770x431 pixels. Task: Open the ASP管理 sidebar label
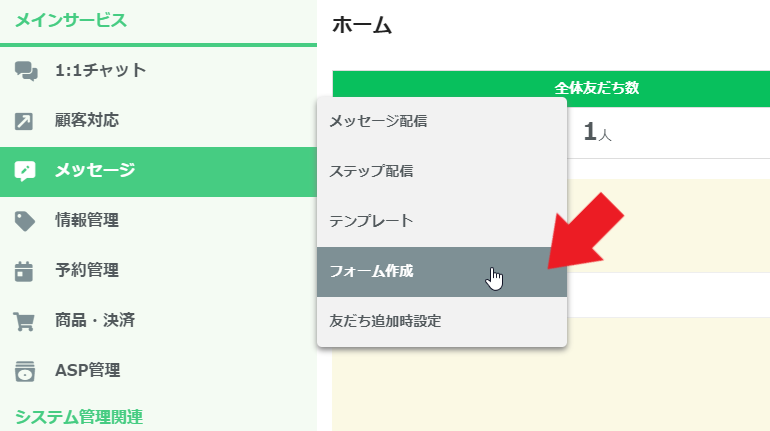[87, 371]
